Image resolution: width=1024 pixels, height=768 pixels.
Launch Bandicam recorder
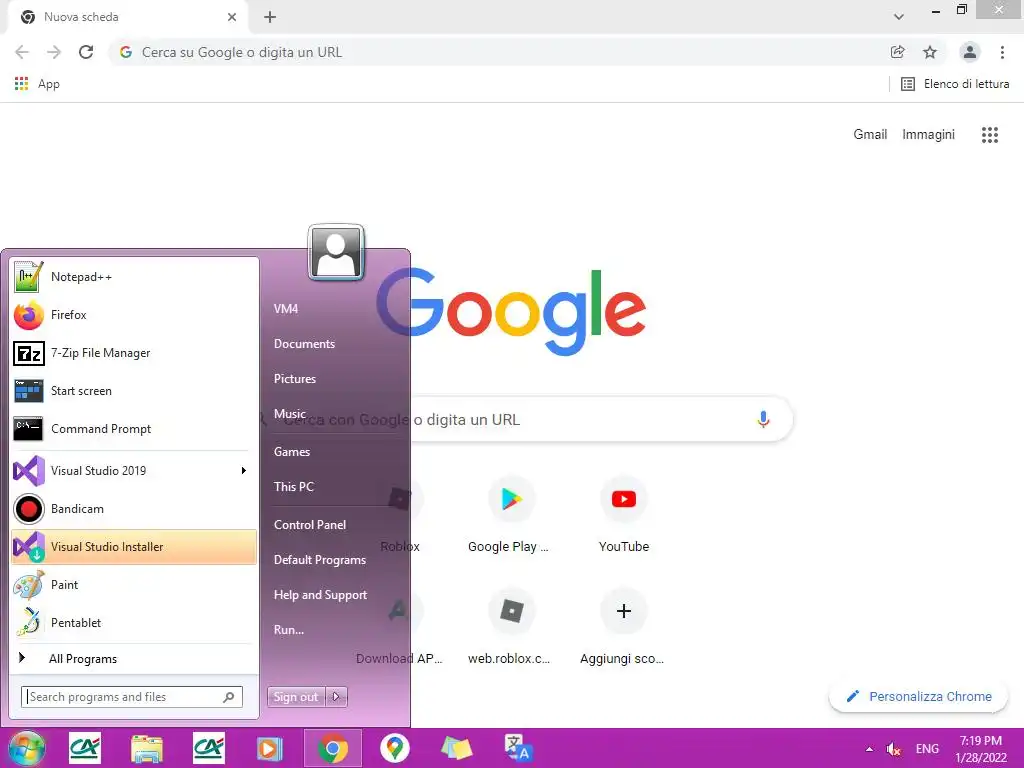tap(134, 509)
